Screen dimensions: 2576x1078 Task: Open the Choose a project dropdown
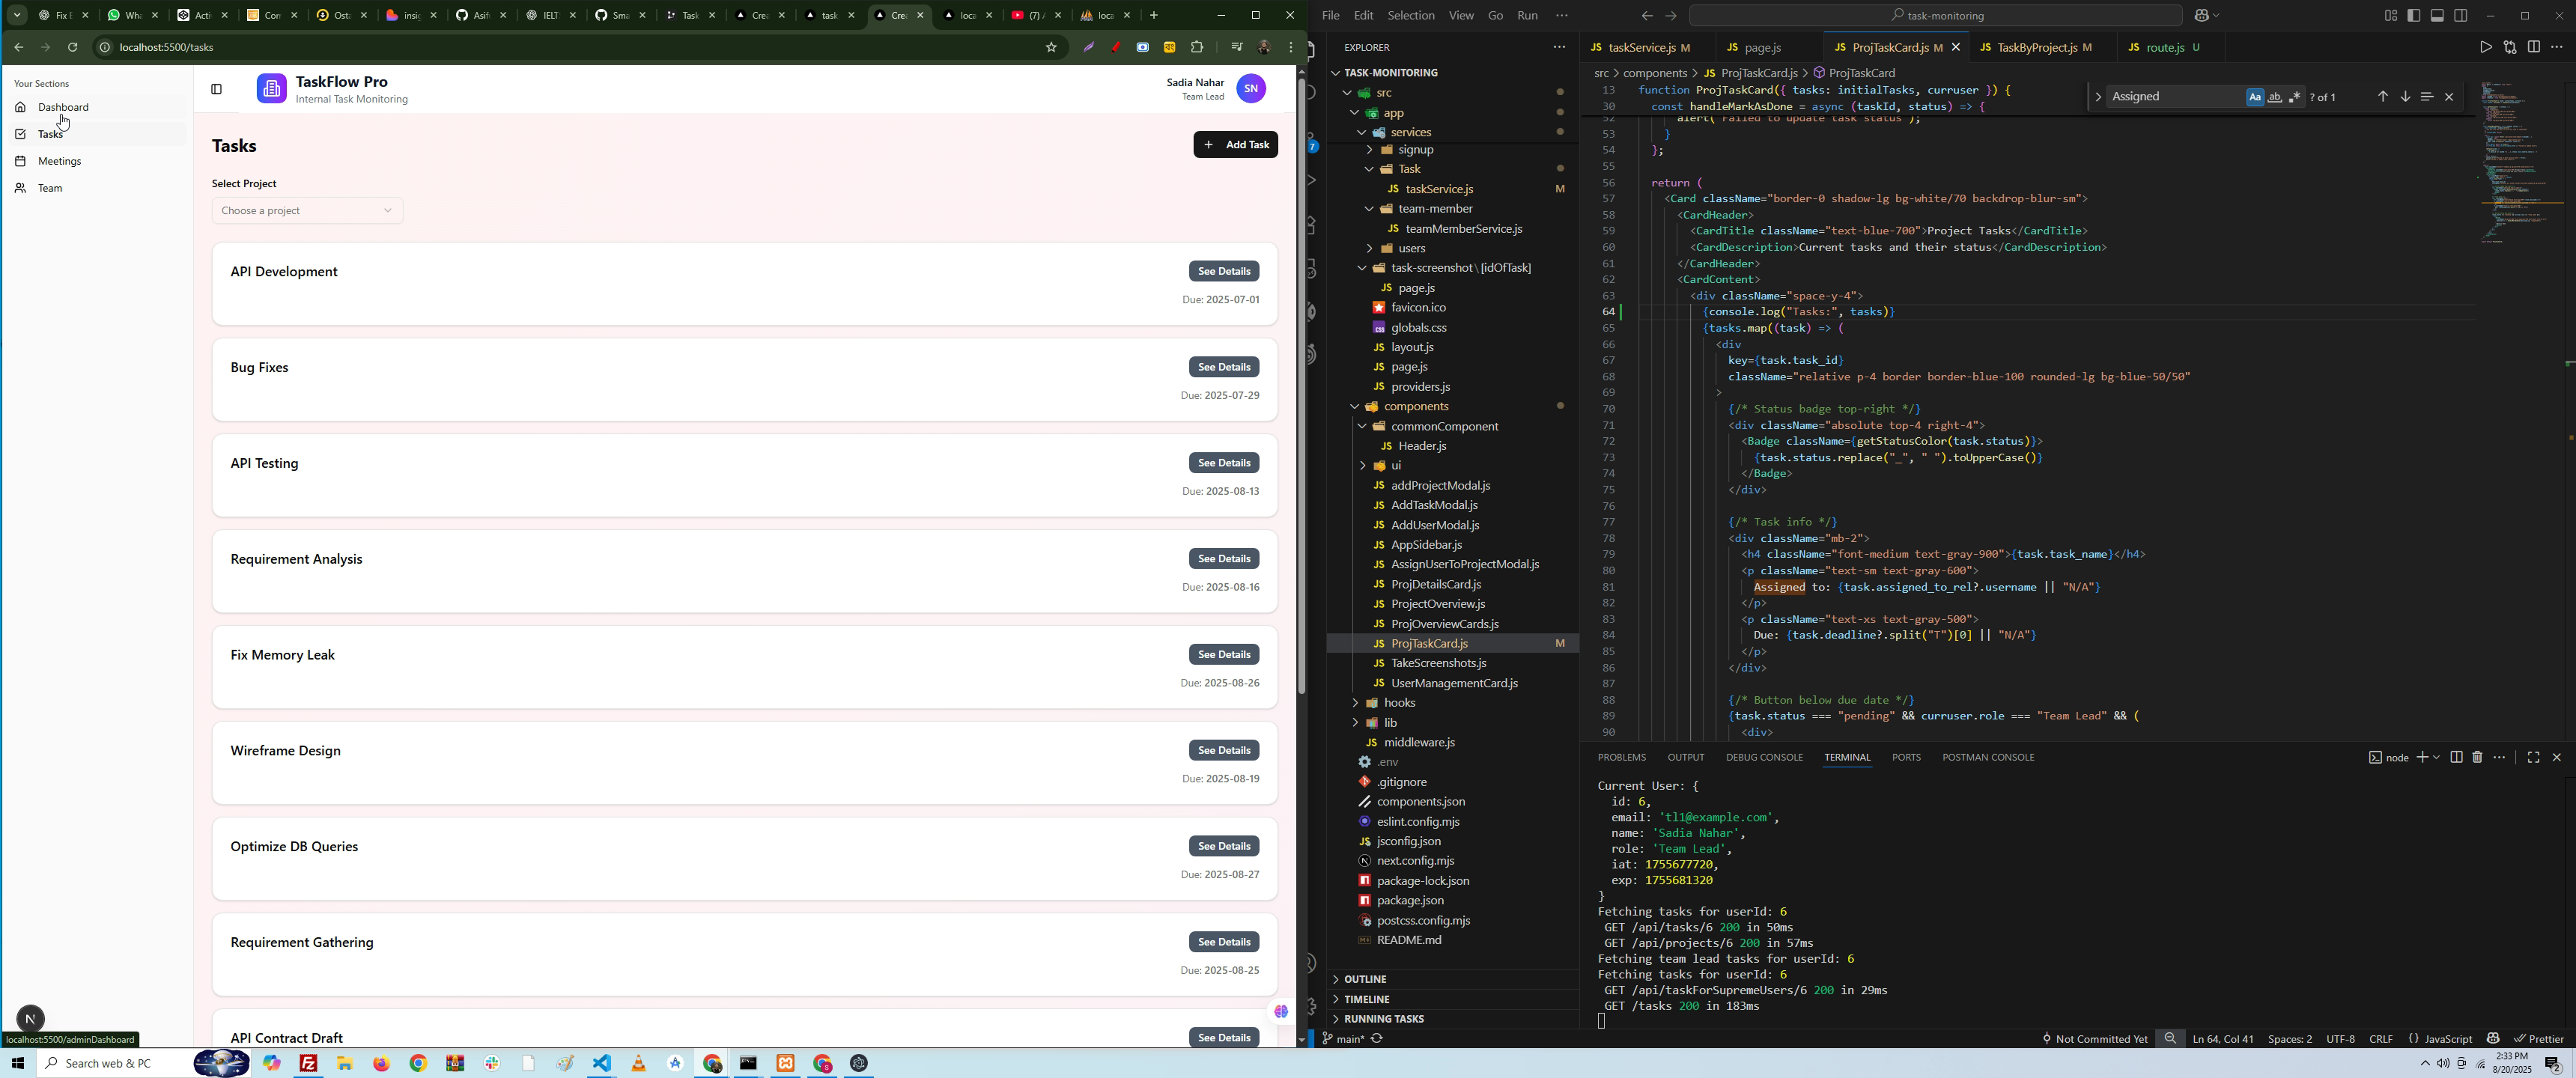click(x=307, y=211)
